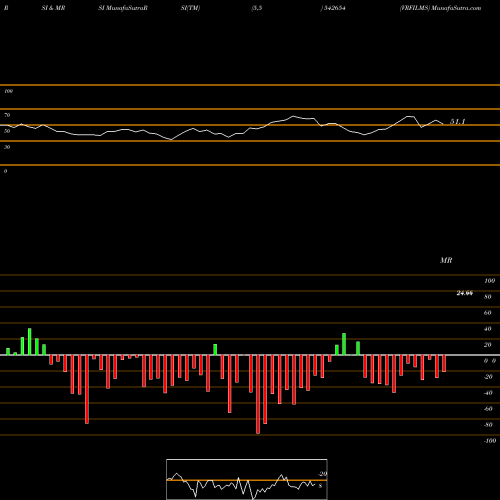
Task: Click the "SI MunafaSutraR" header label
Action: [x=123, y=8]
